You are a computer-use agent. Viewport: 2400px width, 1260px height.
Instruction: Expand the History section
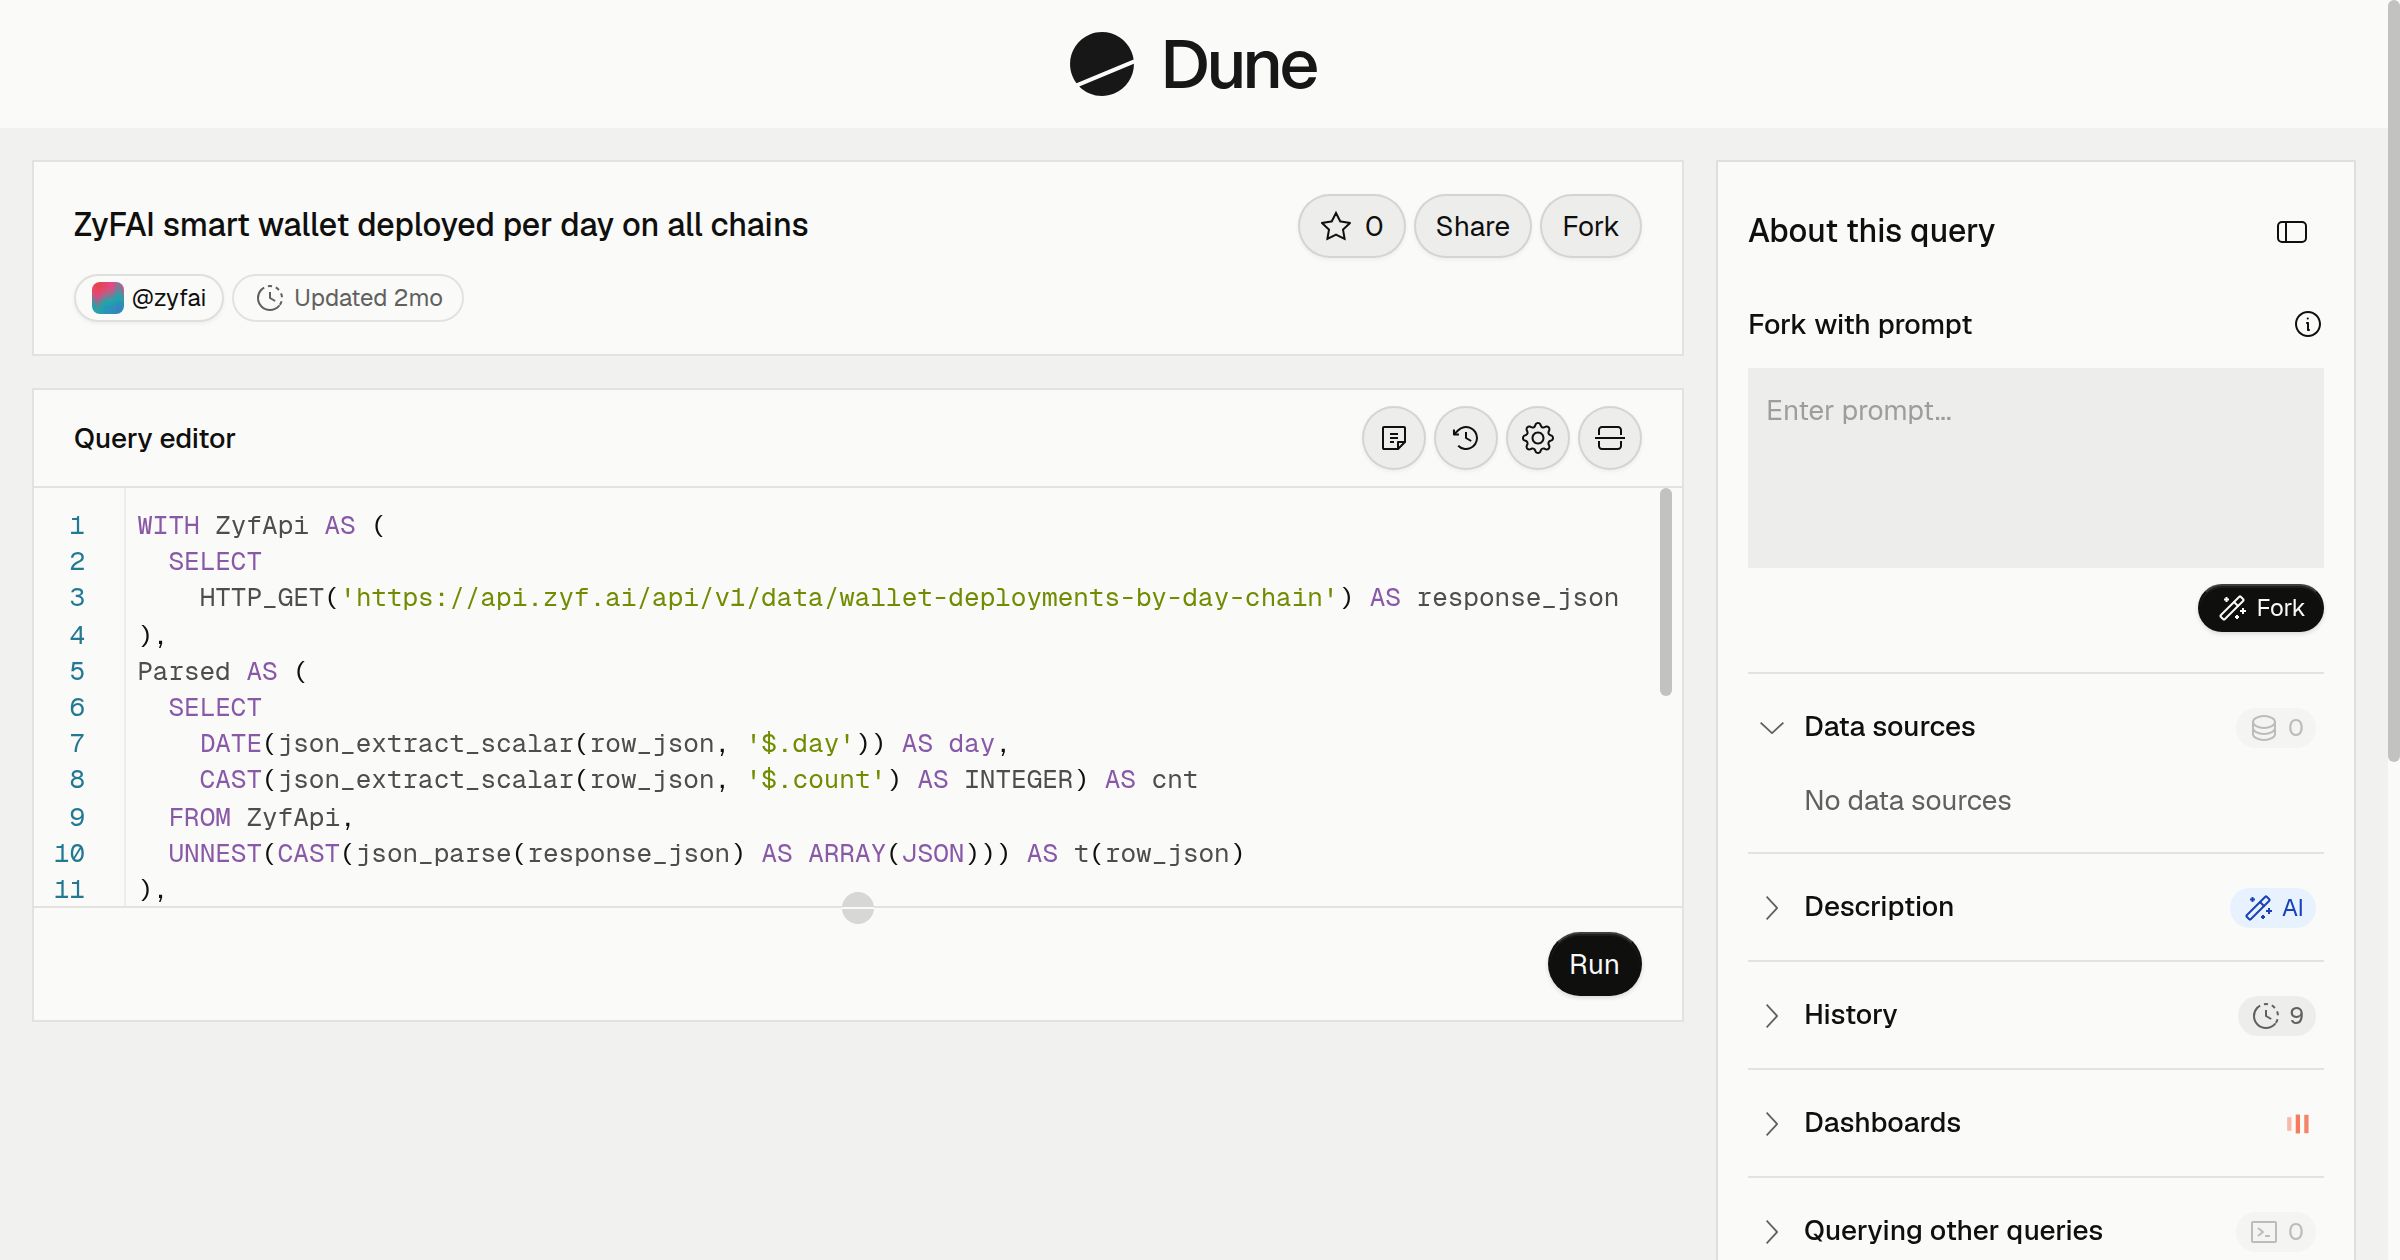pos(1771,1015)
